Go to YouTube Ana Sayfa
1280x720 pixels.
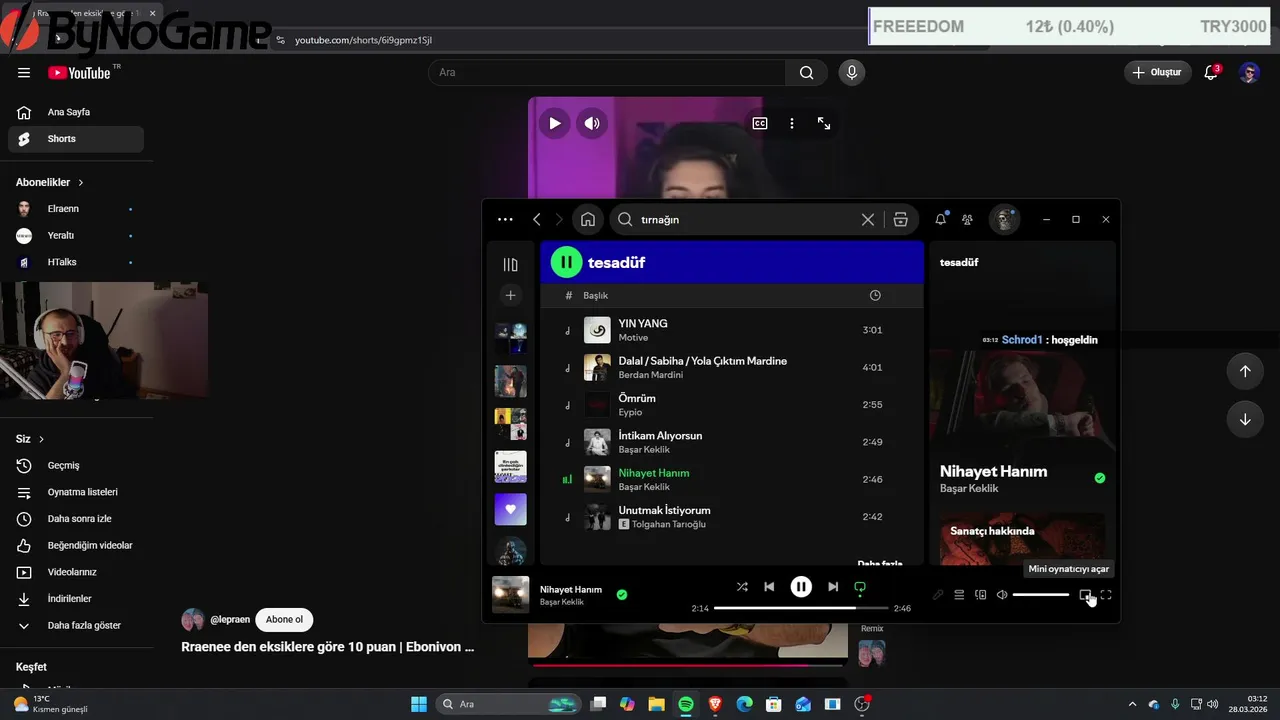(x=76, y=112)
